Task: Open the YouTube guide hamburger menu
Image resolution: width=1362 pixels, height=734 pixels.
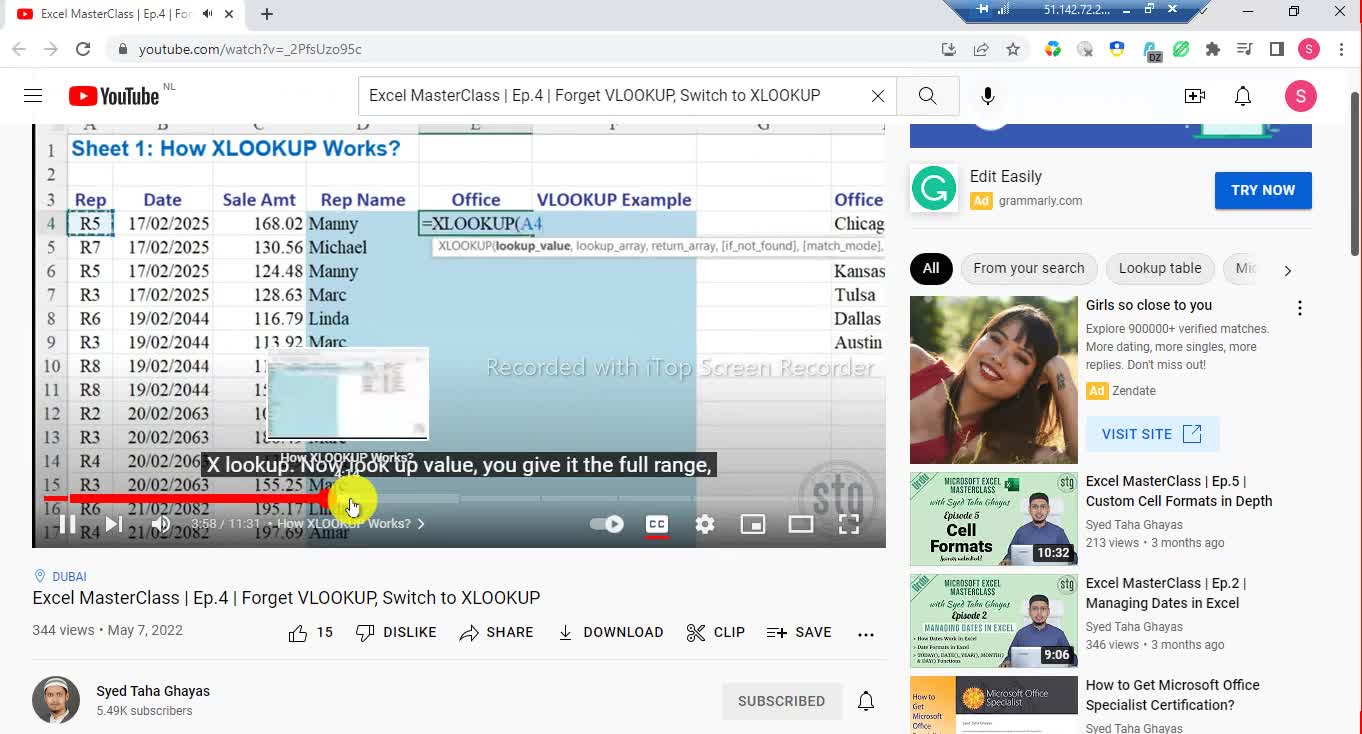Action: click(33, 96)
